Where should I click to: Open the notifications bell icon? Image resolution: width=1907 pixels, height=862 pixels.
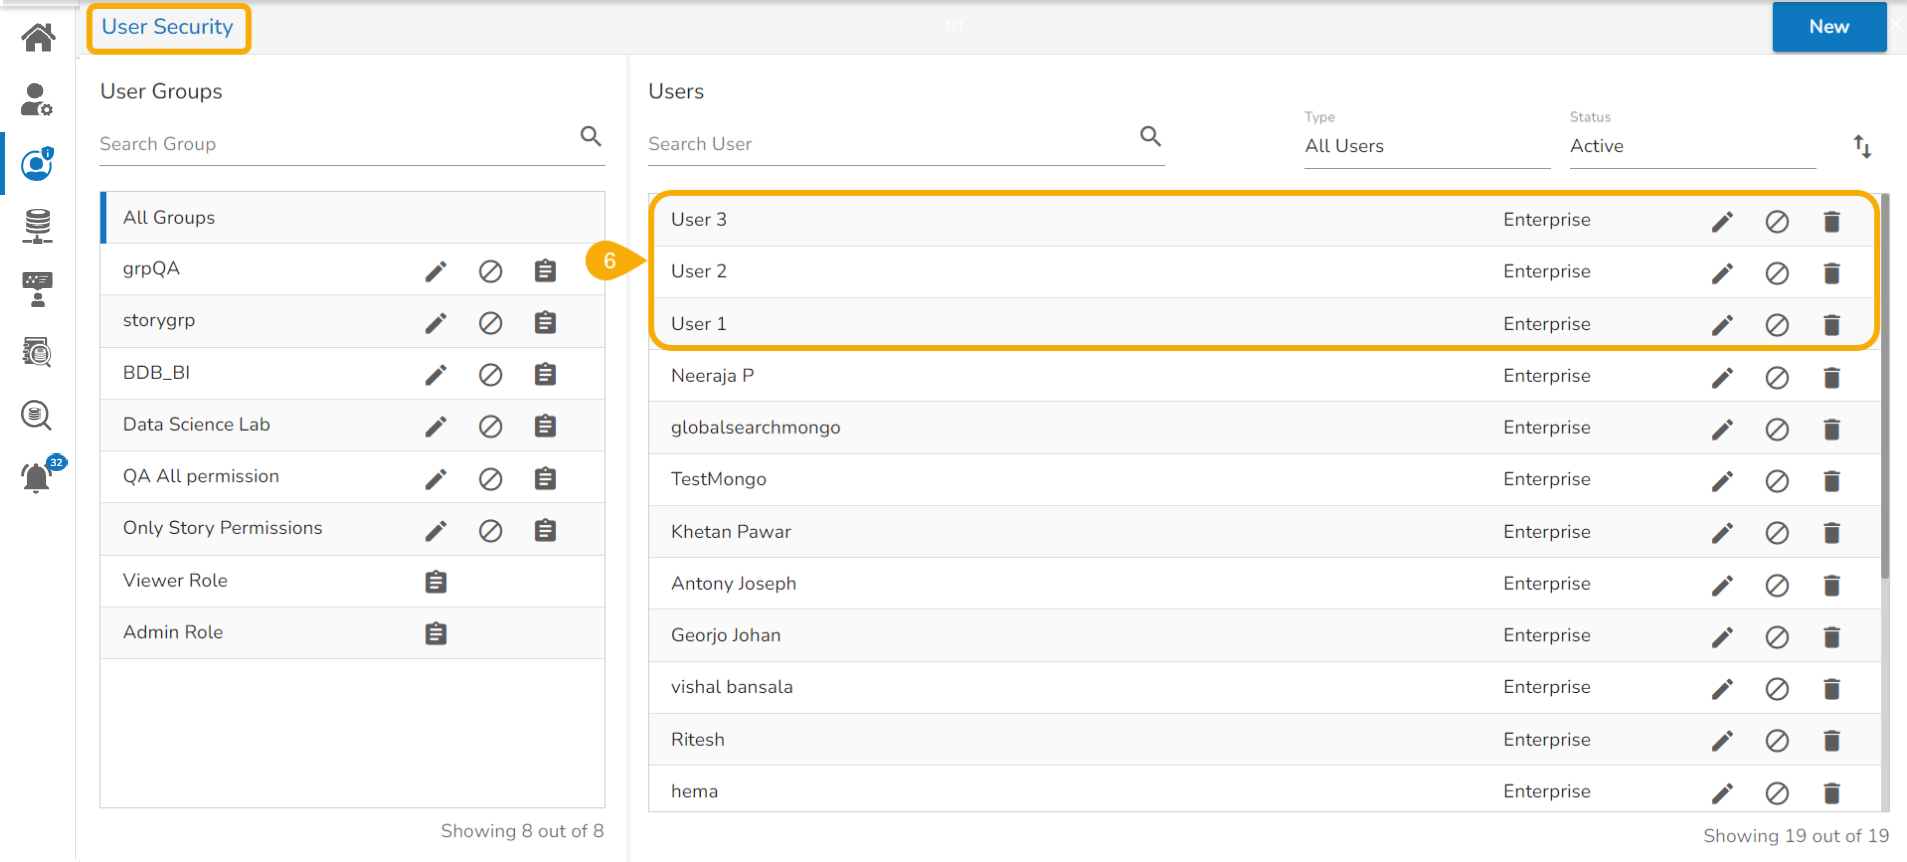coord(37,478)
